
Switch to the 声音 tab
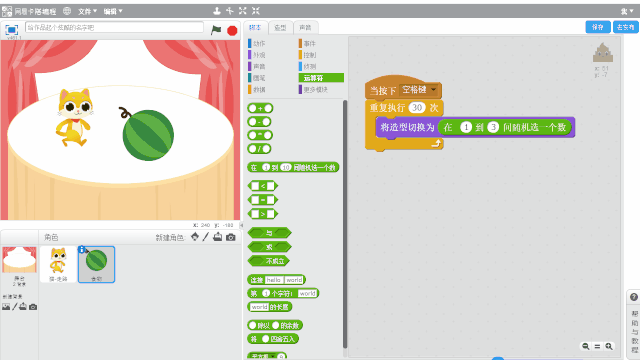pyautogui.click(x=305, y=27)
